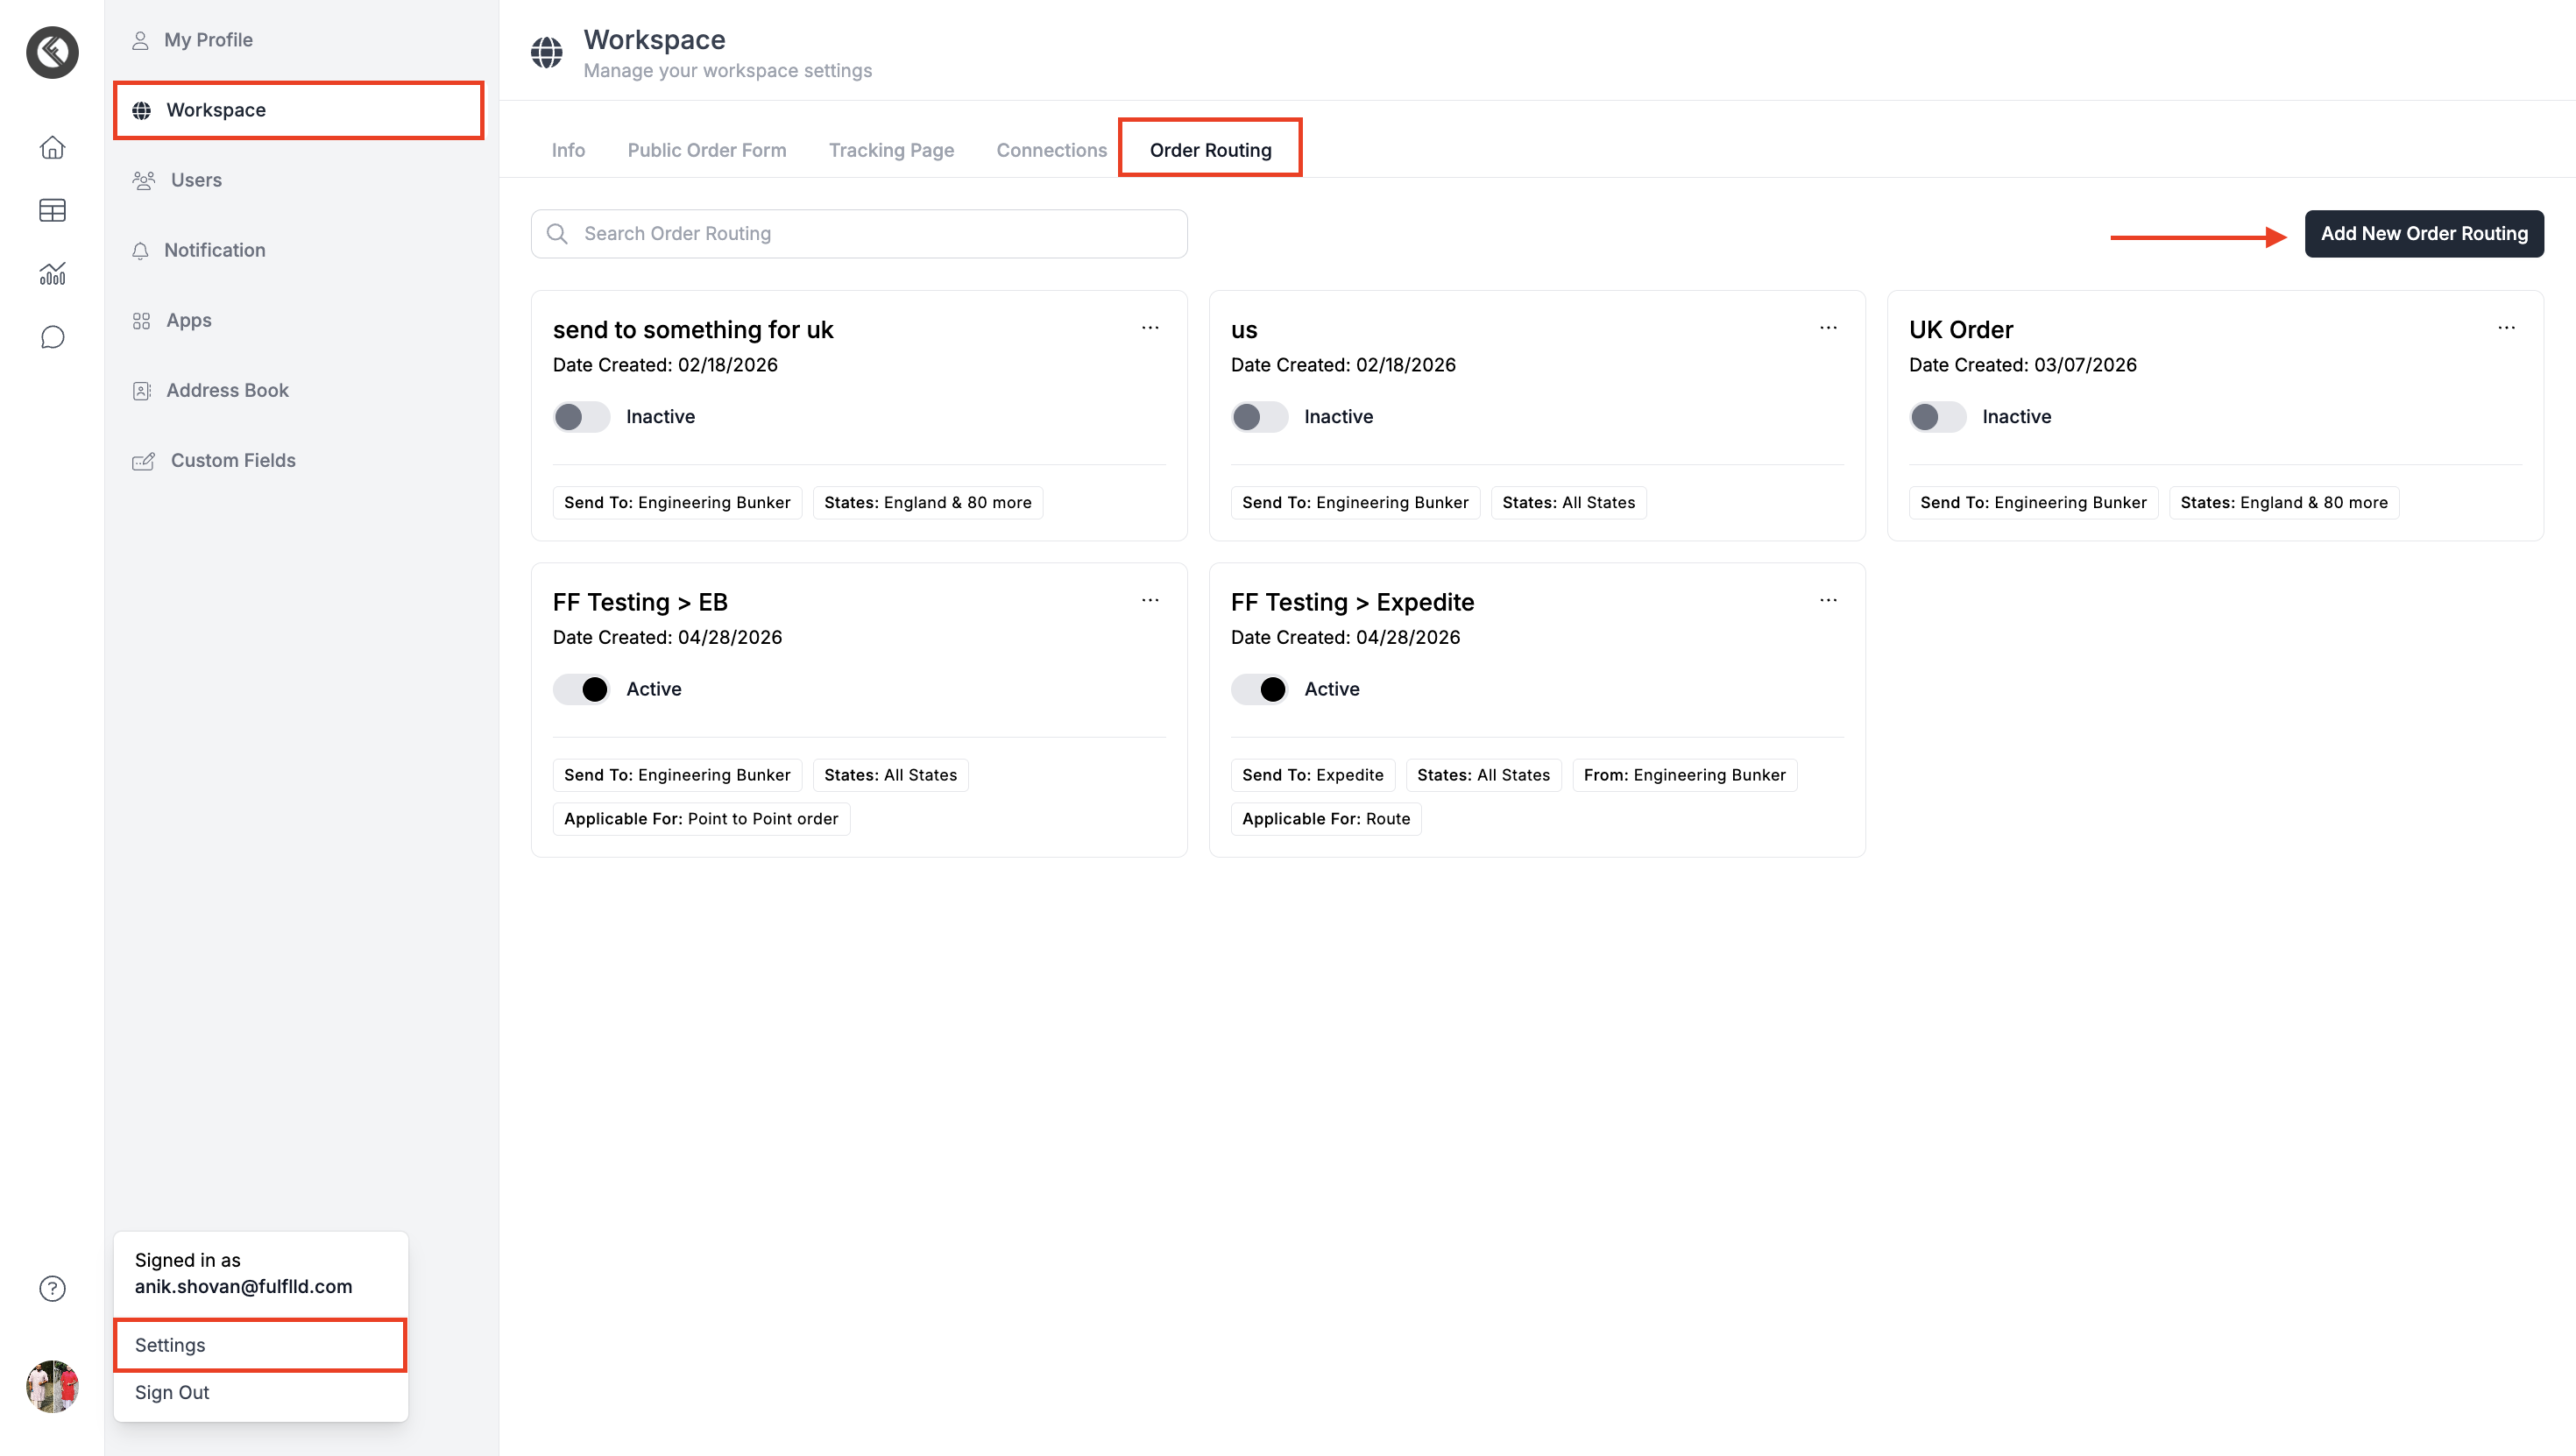2576x1456 pixels.
Task: Disable the FF Testing > EB active toggle
Action: click(x=581, y=689)
